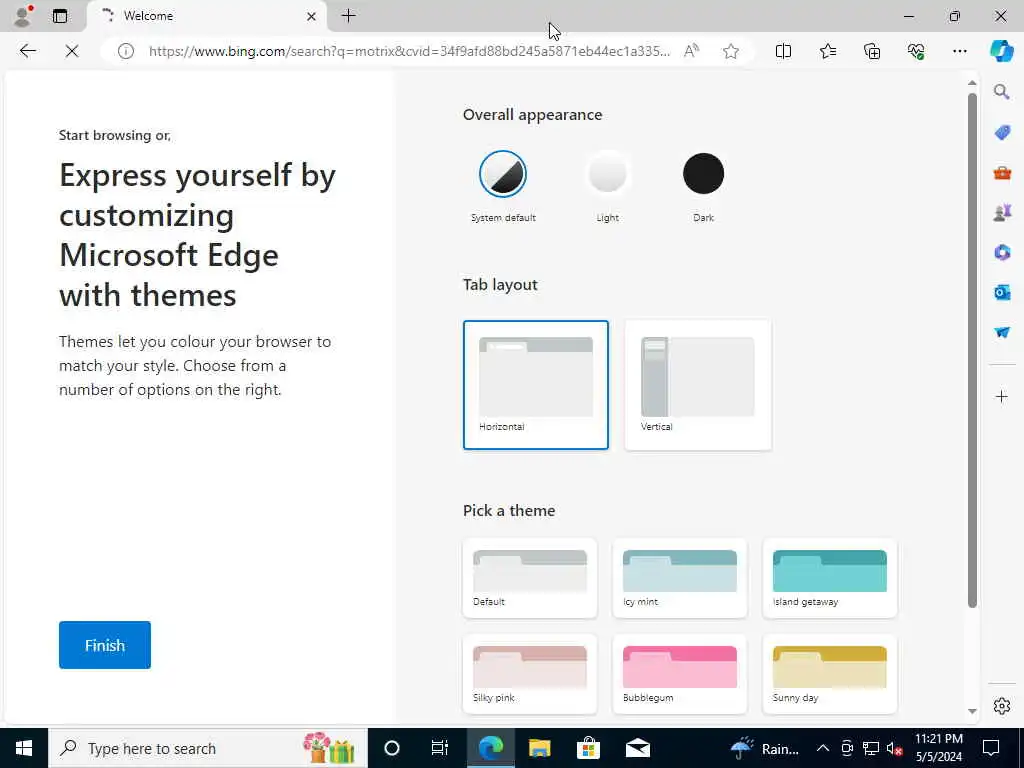Open the Rain weather widget
The image size is (1024, 768).
coord(764,748)
